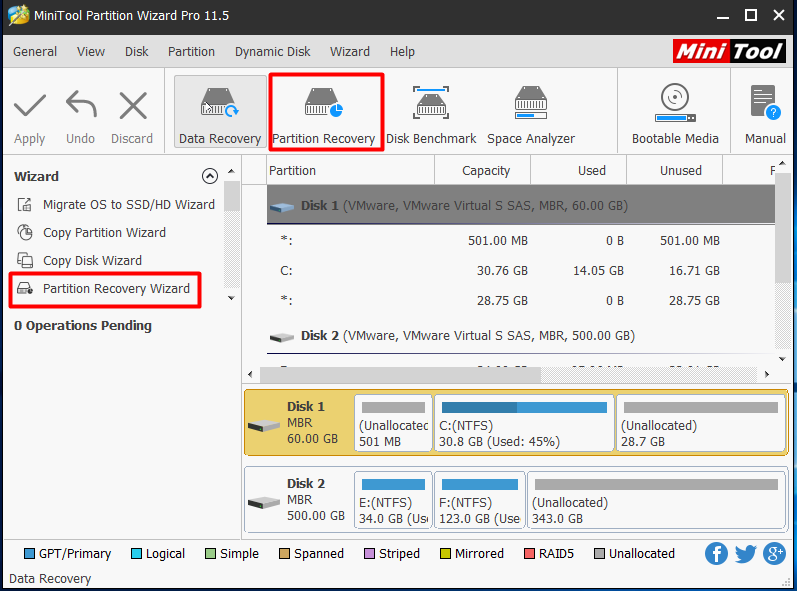Viewport: 797px width, 591px height.
Task: Open the Twitter share icon
Action: tap(745, 554)
